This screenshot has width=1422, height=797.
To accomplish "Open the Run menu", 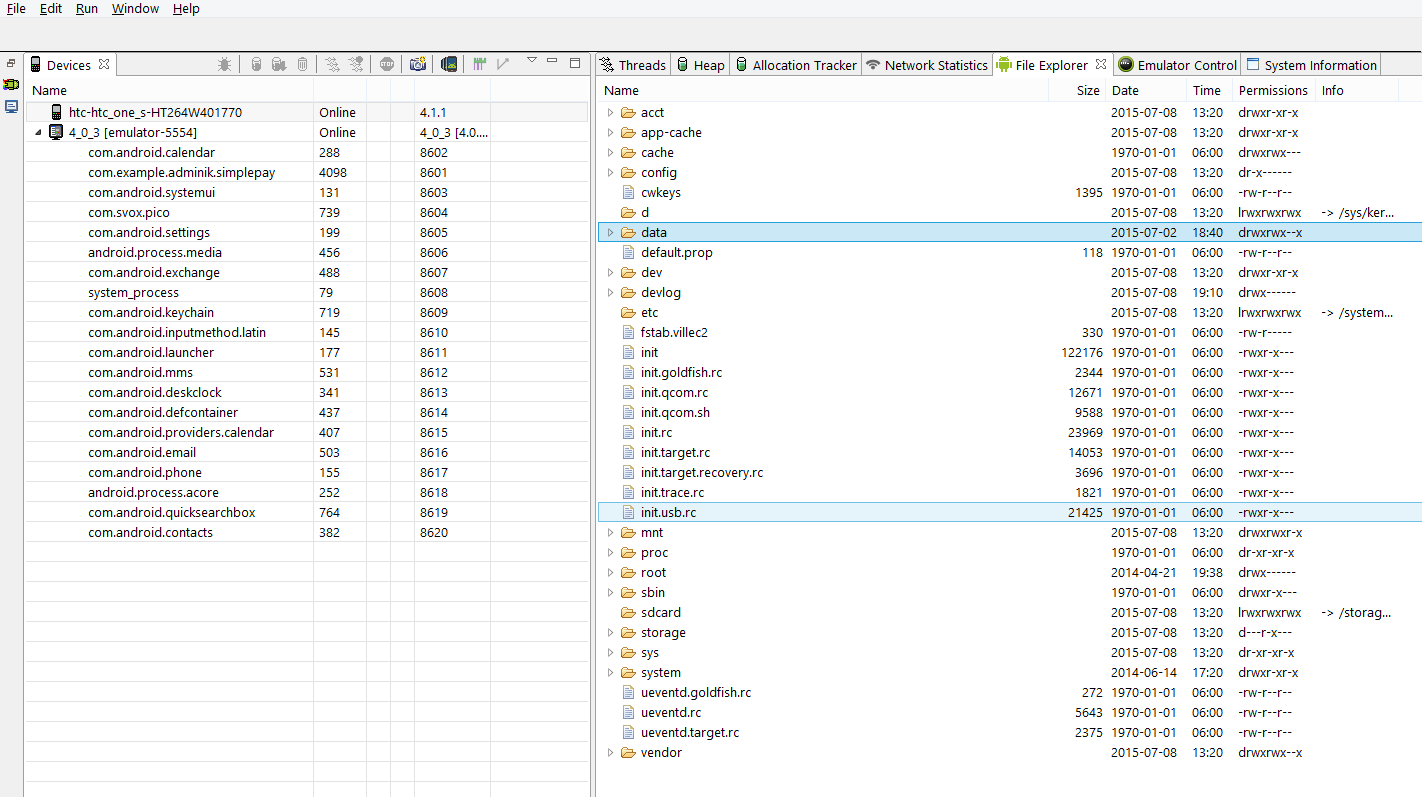I will [x=87, y=8].
